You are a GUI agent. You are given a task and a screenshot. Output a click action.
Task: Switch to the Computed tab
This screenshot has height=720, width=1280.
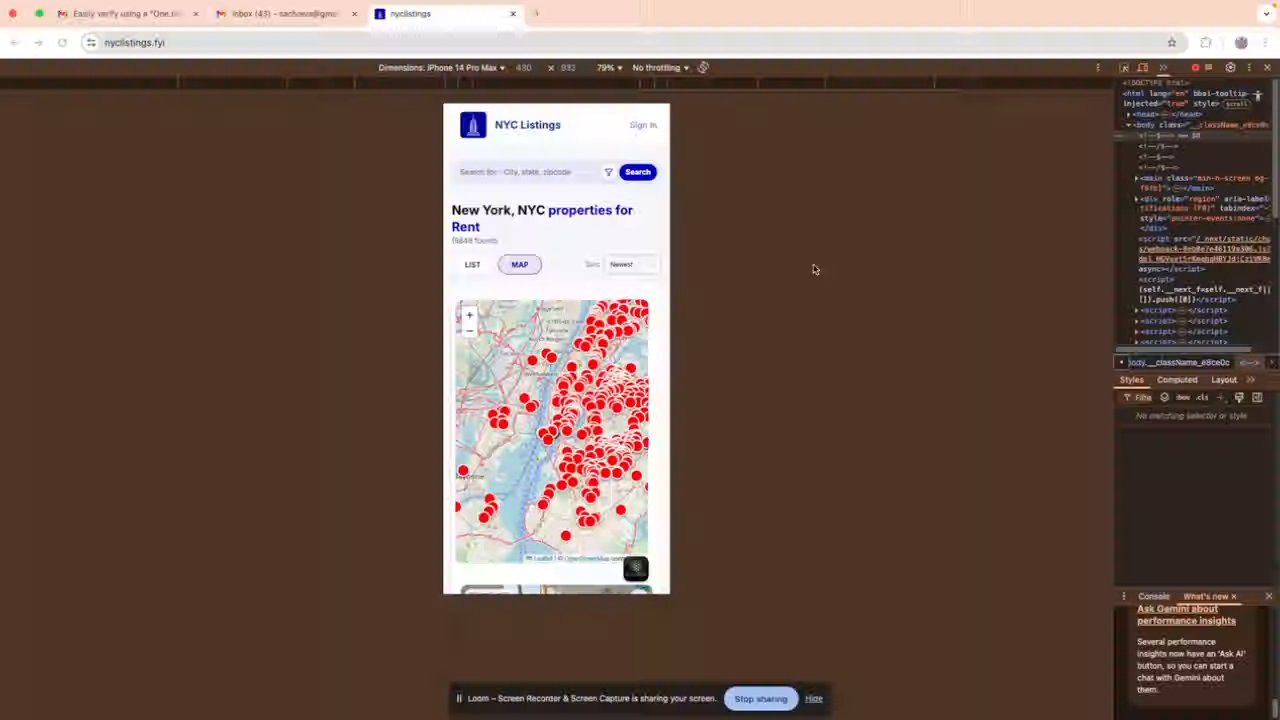(x=1177, y=380)
